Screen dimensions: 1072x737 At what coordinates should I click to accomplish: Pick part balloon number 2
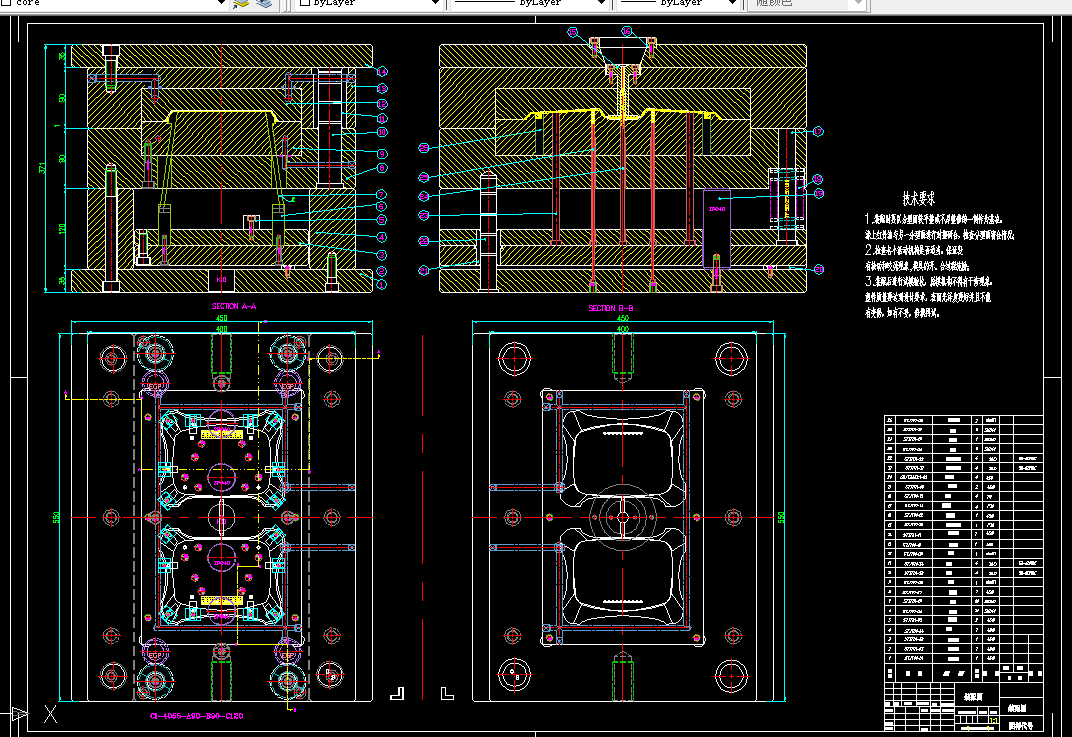pos(381,271)
